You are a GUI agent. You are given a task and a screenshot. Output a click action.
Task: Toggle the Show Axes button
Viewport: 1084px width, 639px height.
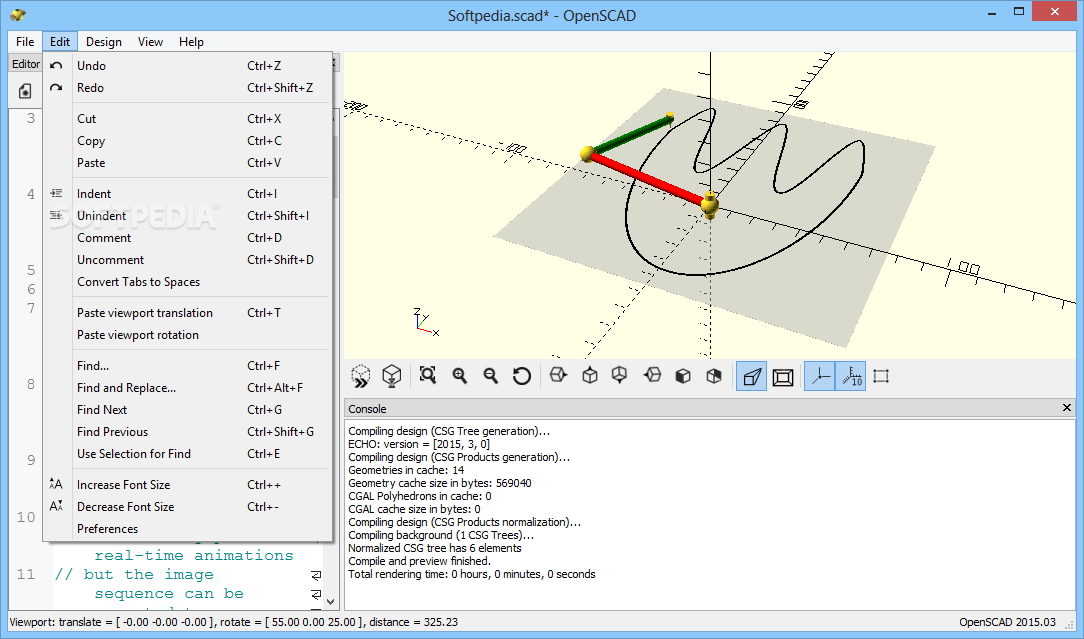(x=820, y=376)
